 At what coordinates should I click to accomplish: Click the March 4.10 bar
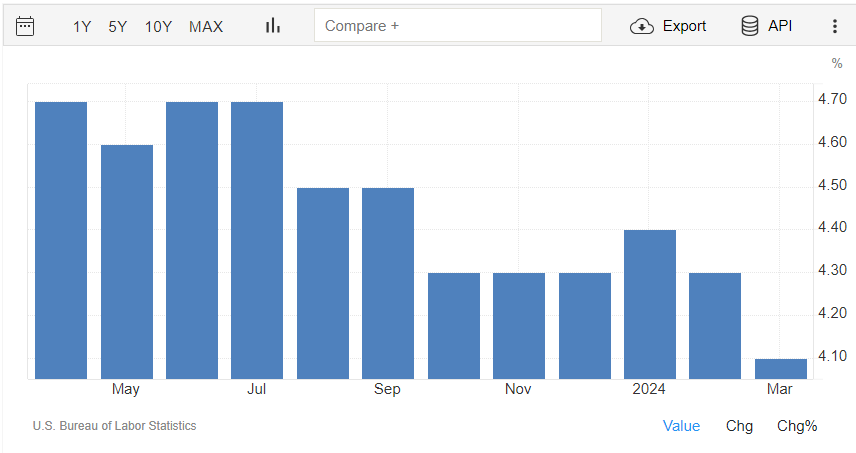(x=781, y=369)
